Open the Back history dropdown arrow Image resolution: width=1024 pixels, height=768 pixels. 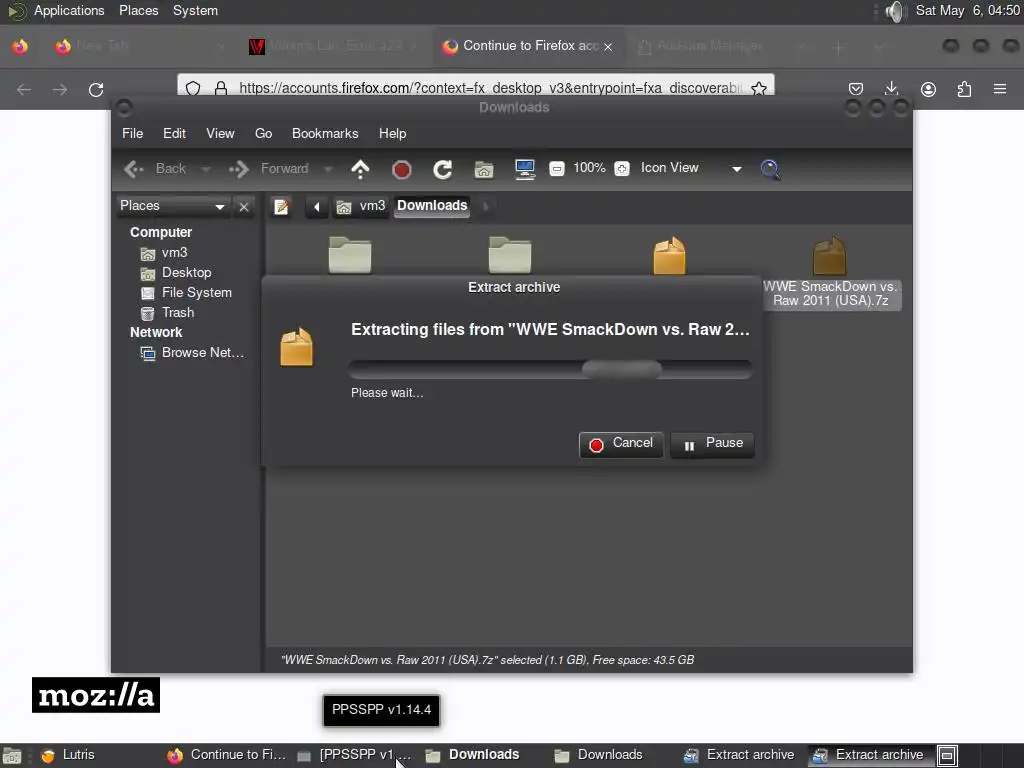click(206, 169)
